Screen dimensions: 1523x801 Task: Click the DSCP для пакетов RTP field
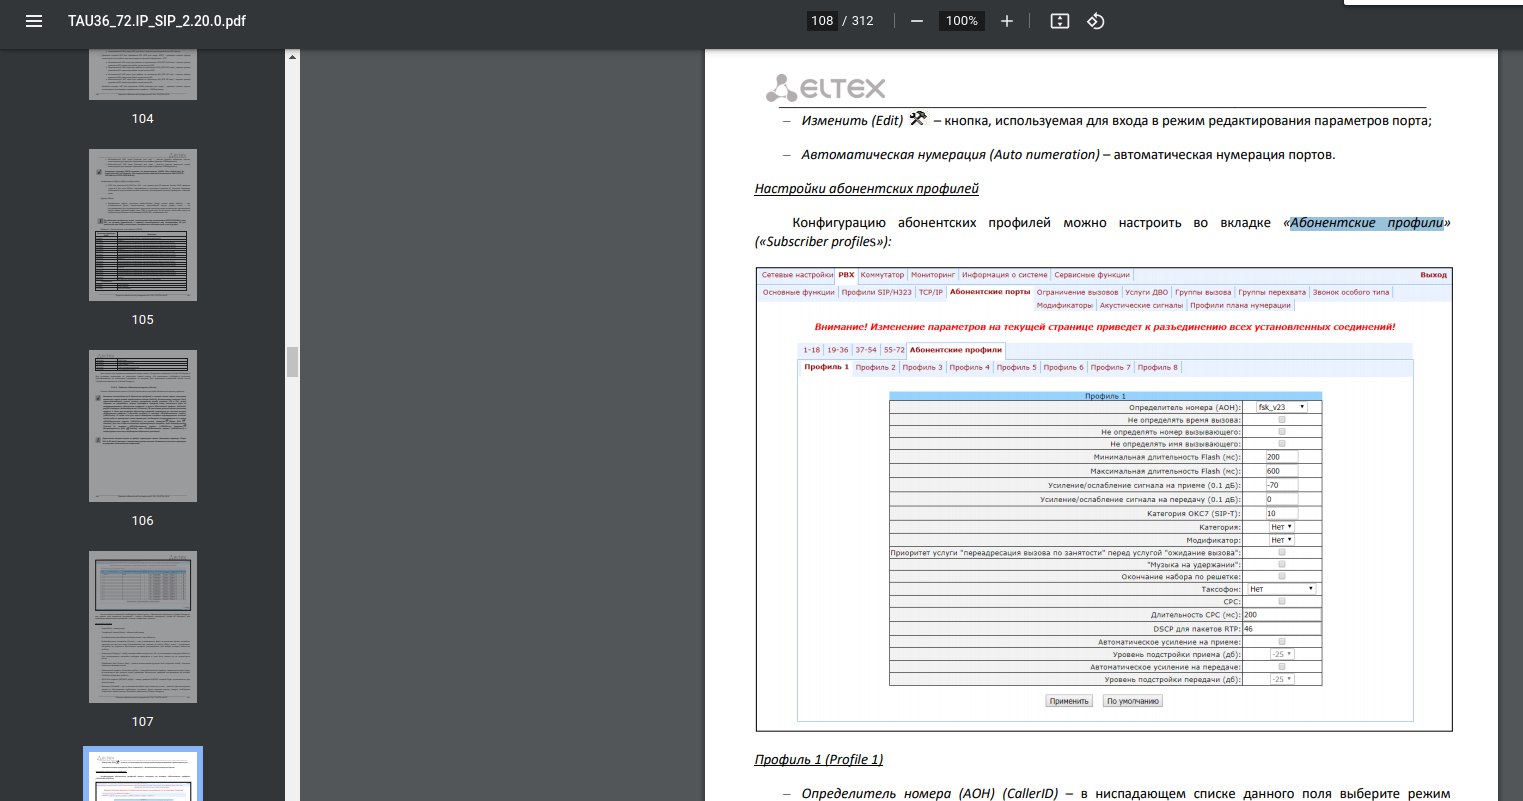[x=1282, y=628]
